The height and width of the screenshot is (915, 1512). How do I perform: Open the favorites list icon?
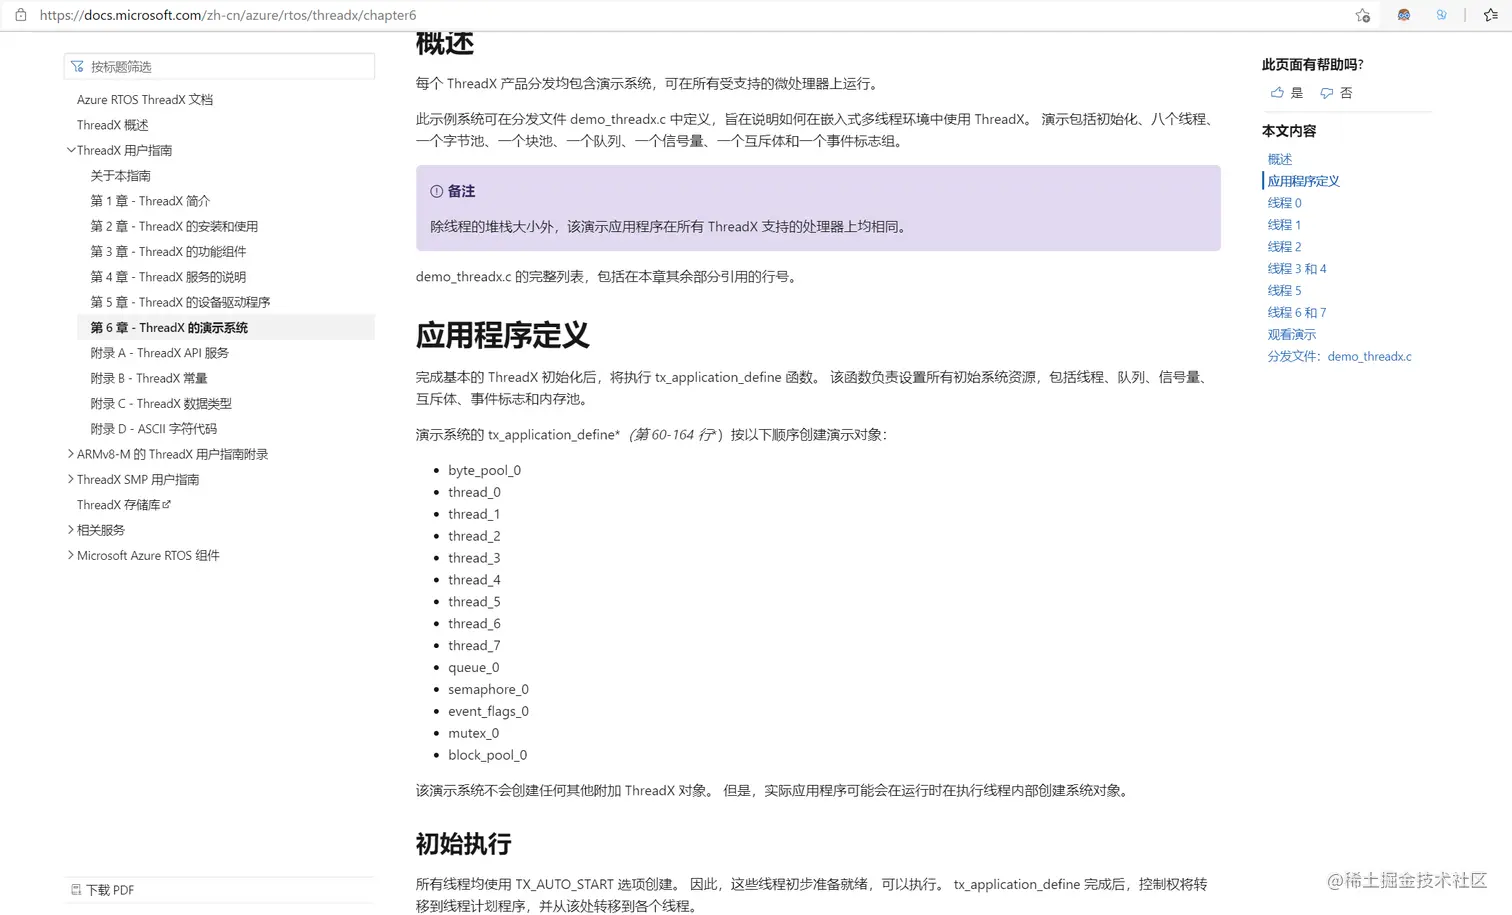click(1490, 15)
